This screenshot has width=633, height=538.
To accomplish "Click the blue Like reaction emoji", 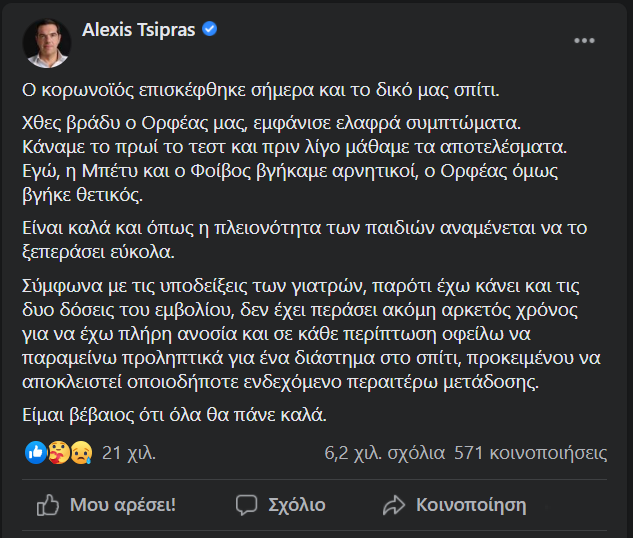I will click(37, 453).
